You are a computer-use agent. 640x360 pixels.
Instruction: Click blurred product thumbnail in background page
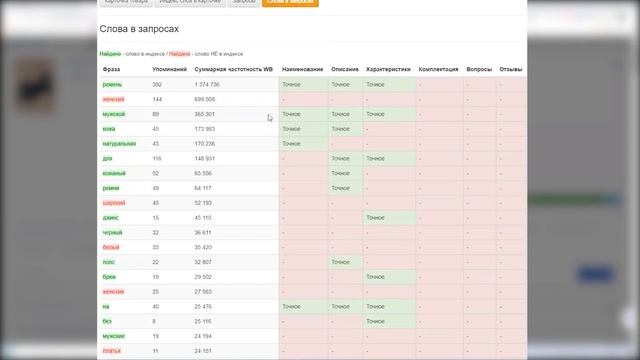click(35, 84)
